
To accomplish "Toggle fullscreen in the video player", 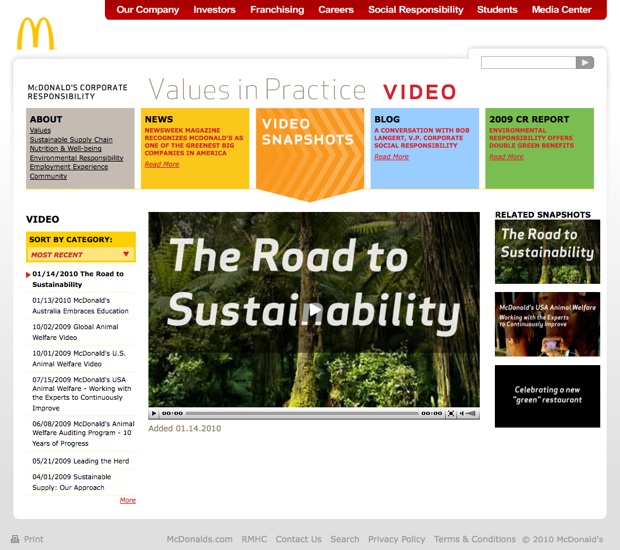I will pyautogui.click(x=450, y=413).
